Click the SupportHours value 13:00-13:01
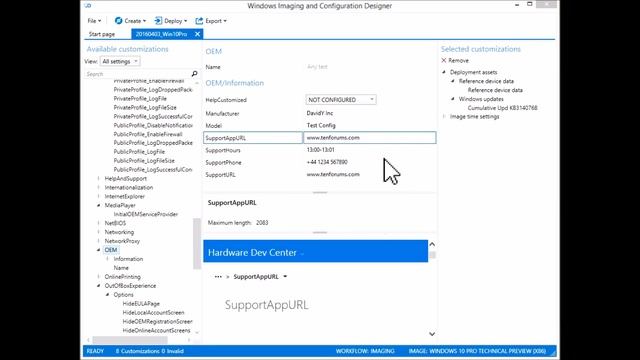Image resolution: width=640 pixels, height=360 pixels. [320, 150]
